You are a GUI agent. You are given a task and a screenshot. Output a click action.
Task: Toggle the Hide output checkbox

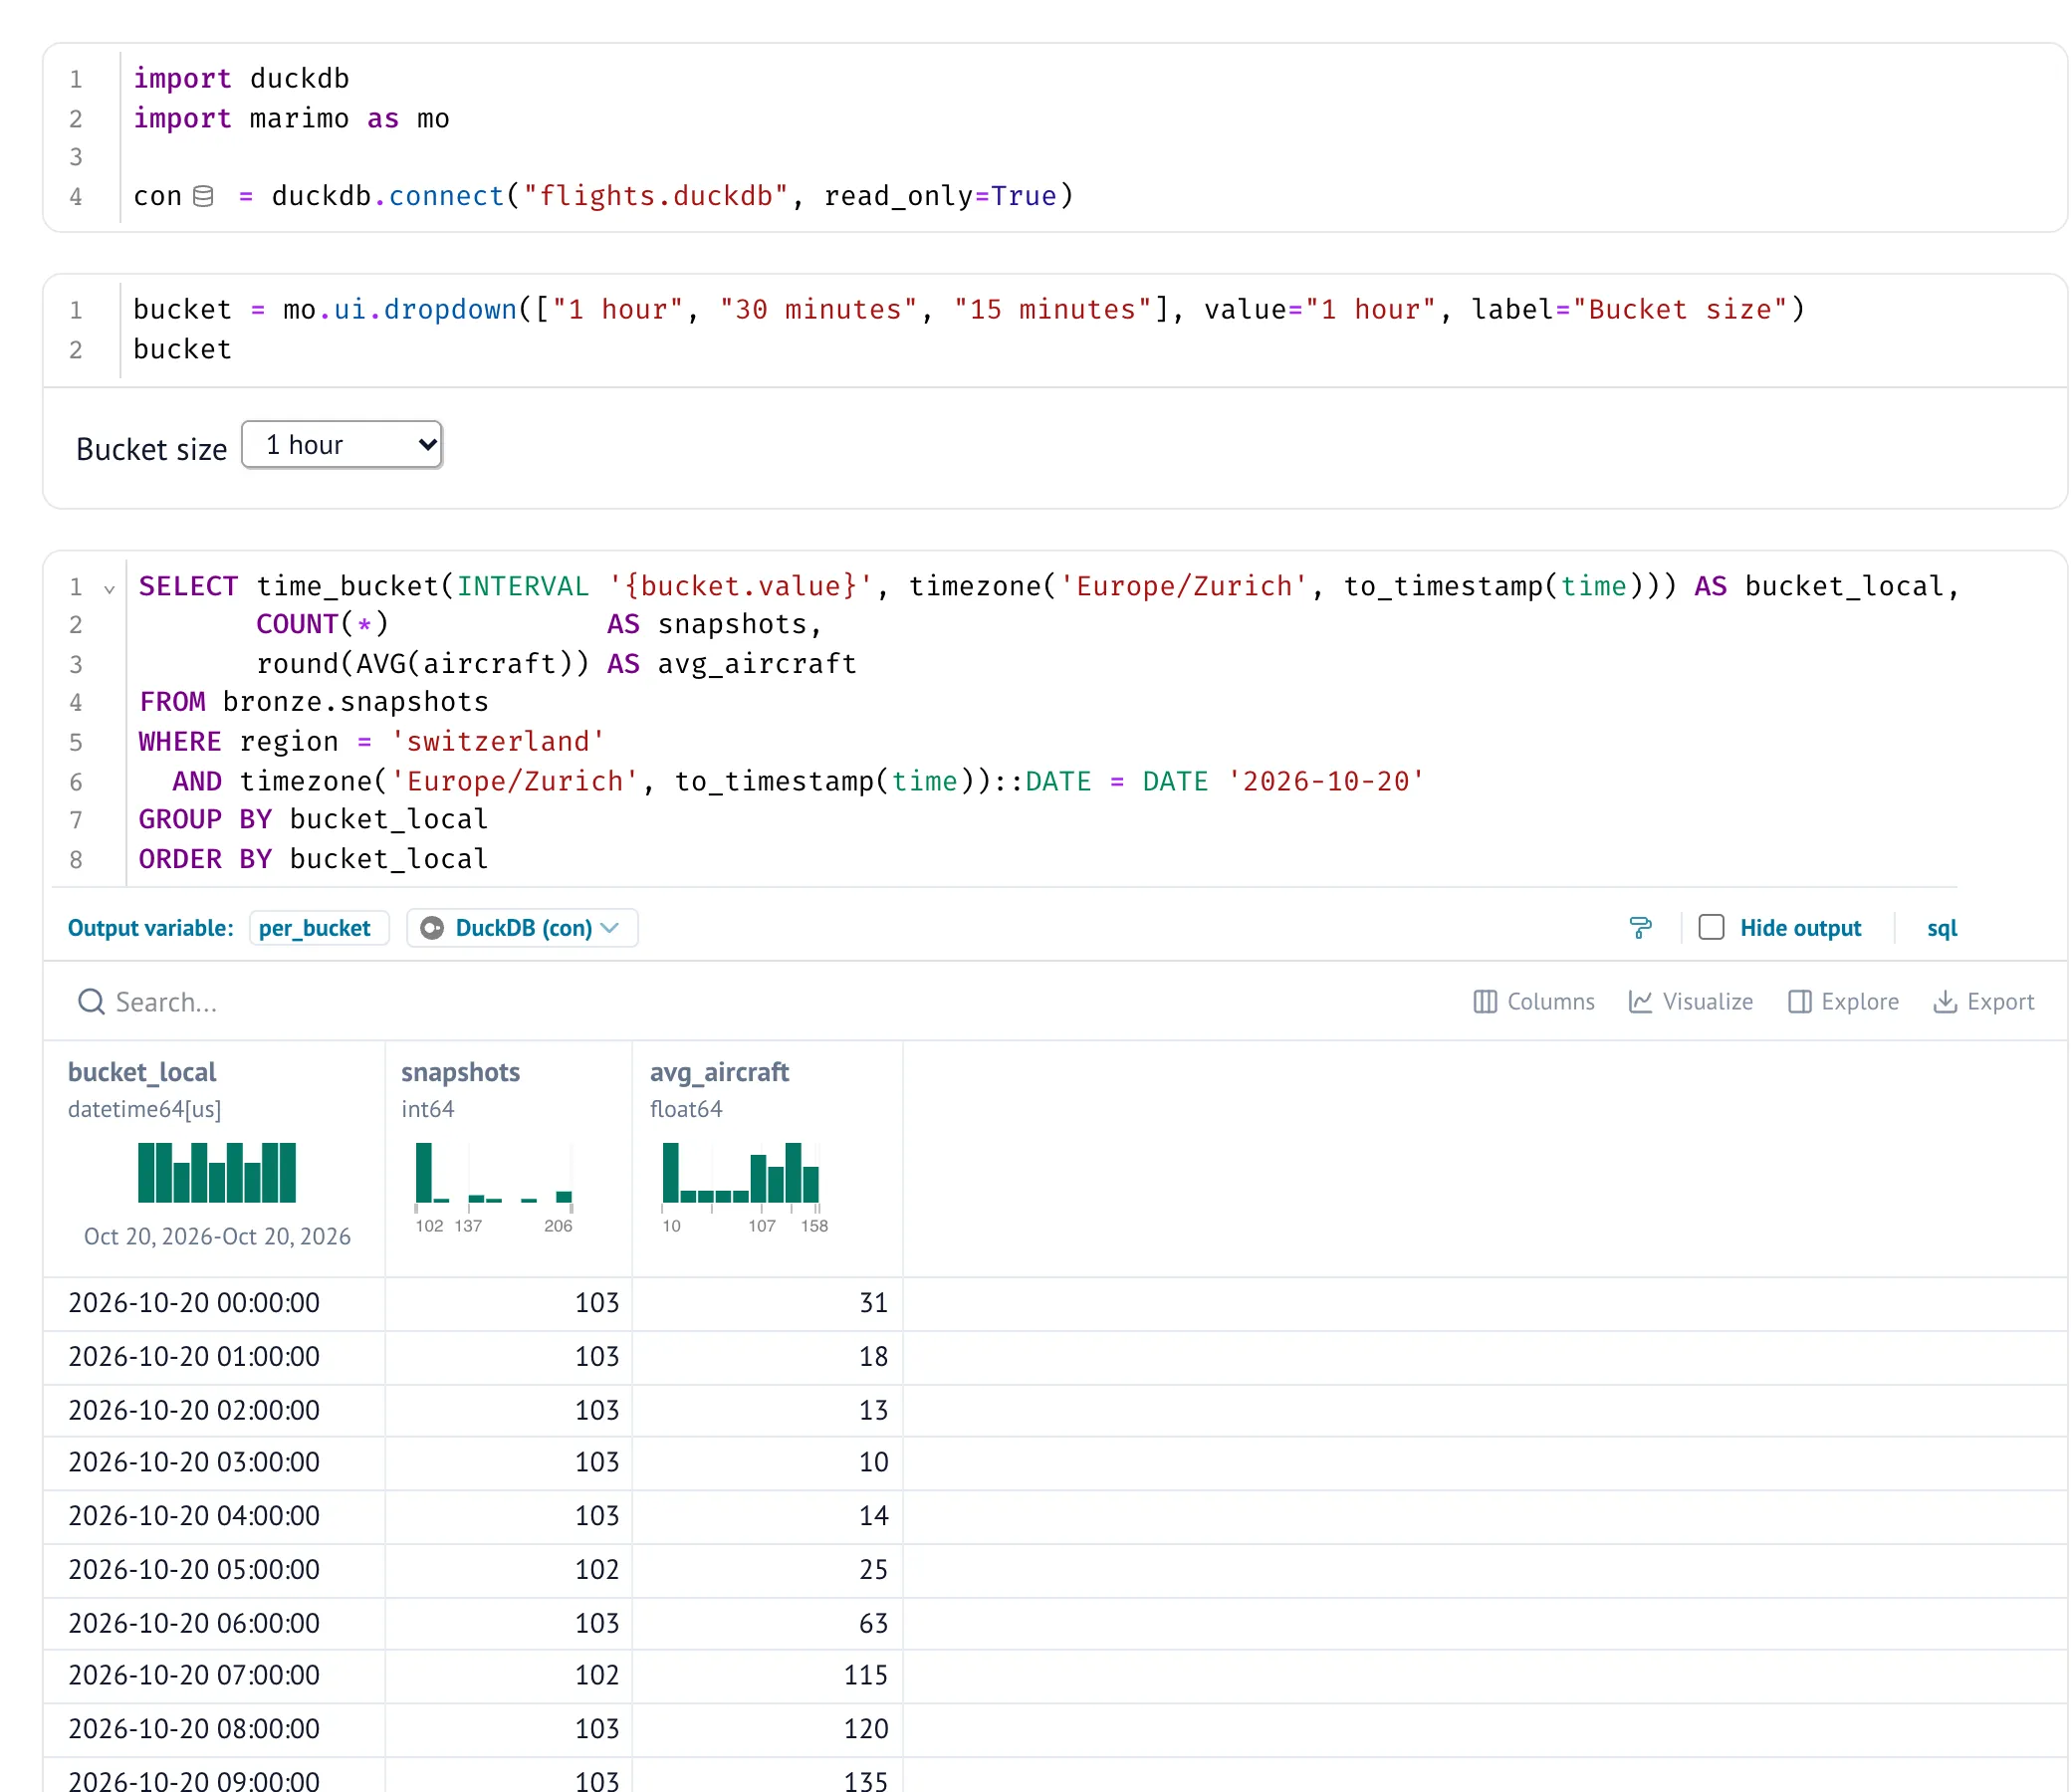1711,927
